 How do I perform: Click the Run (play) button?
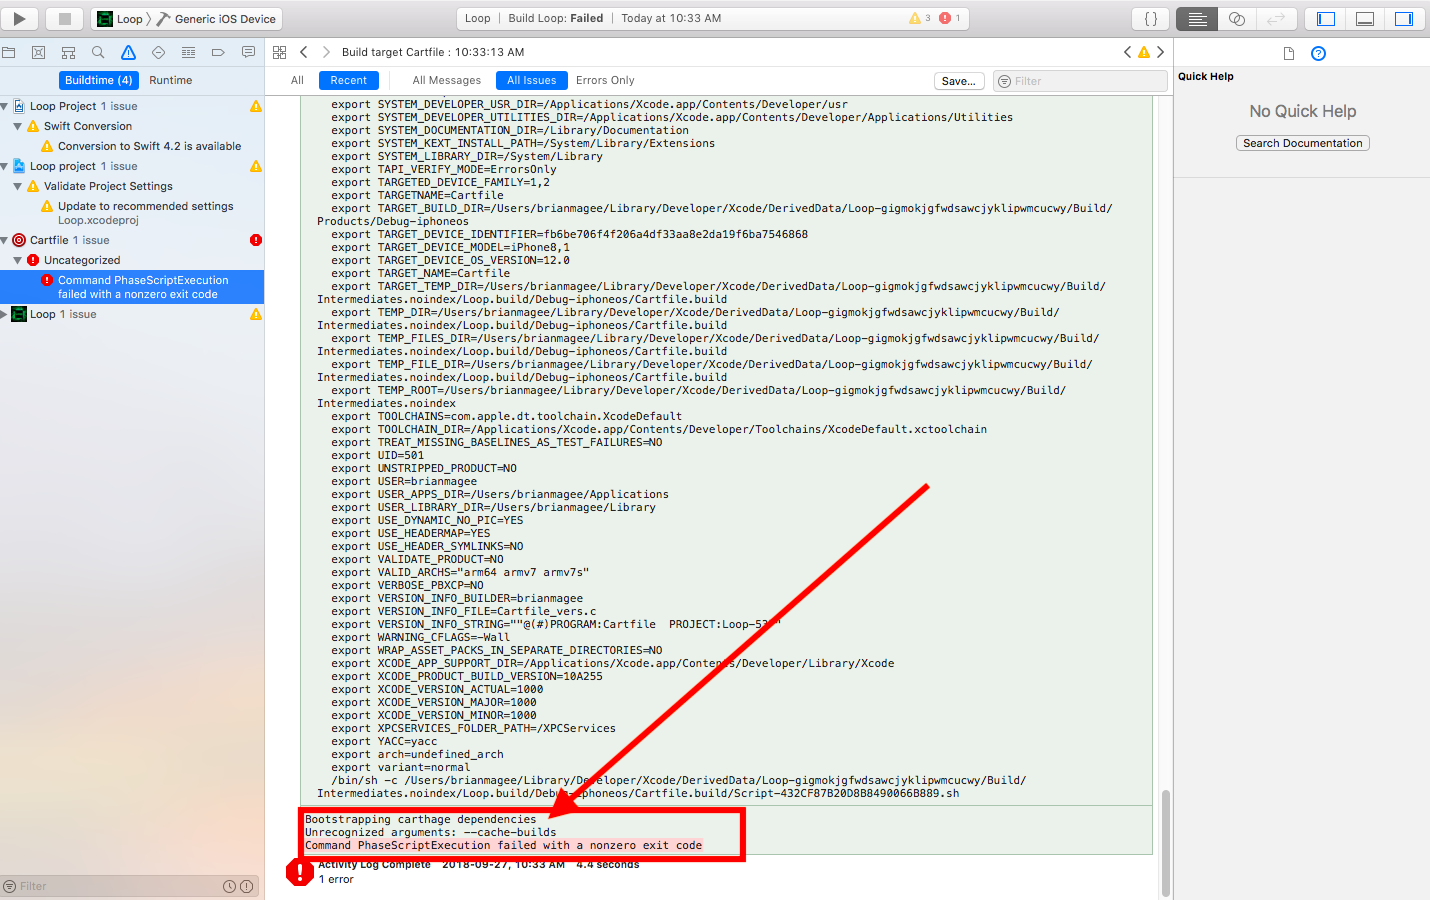pyautogui.click(x=19, y=18)
